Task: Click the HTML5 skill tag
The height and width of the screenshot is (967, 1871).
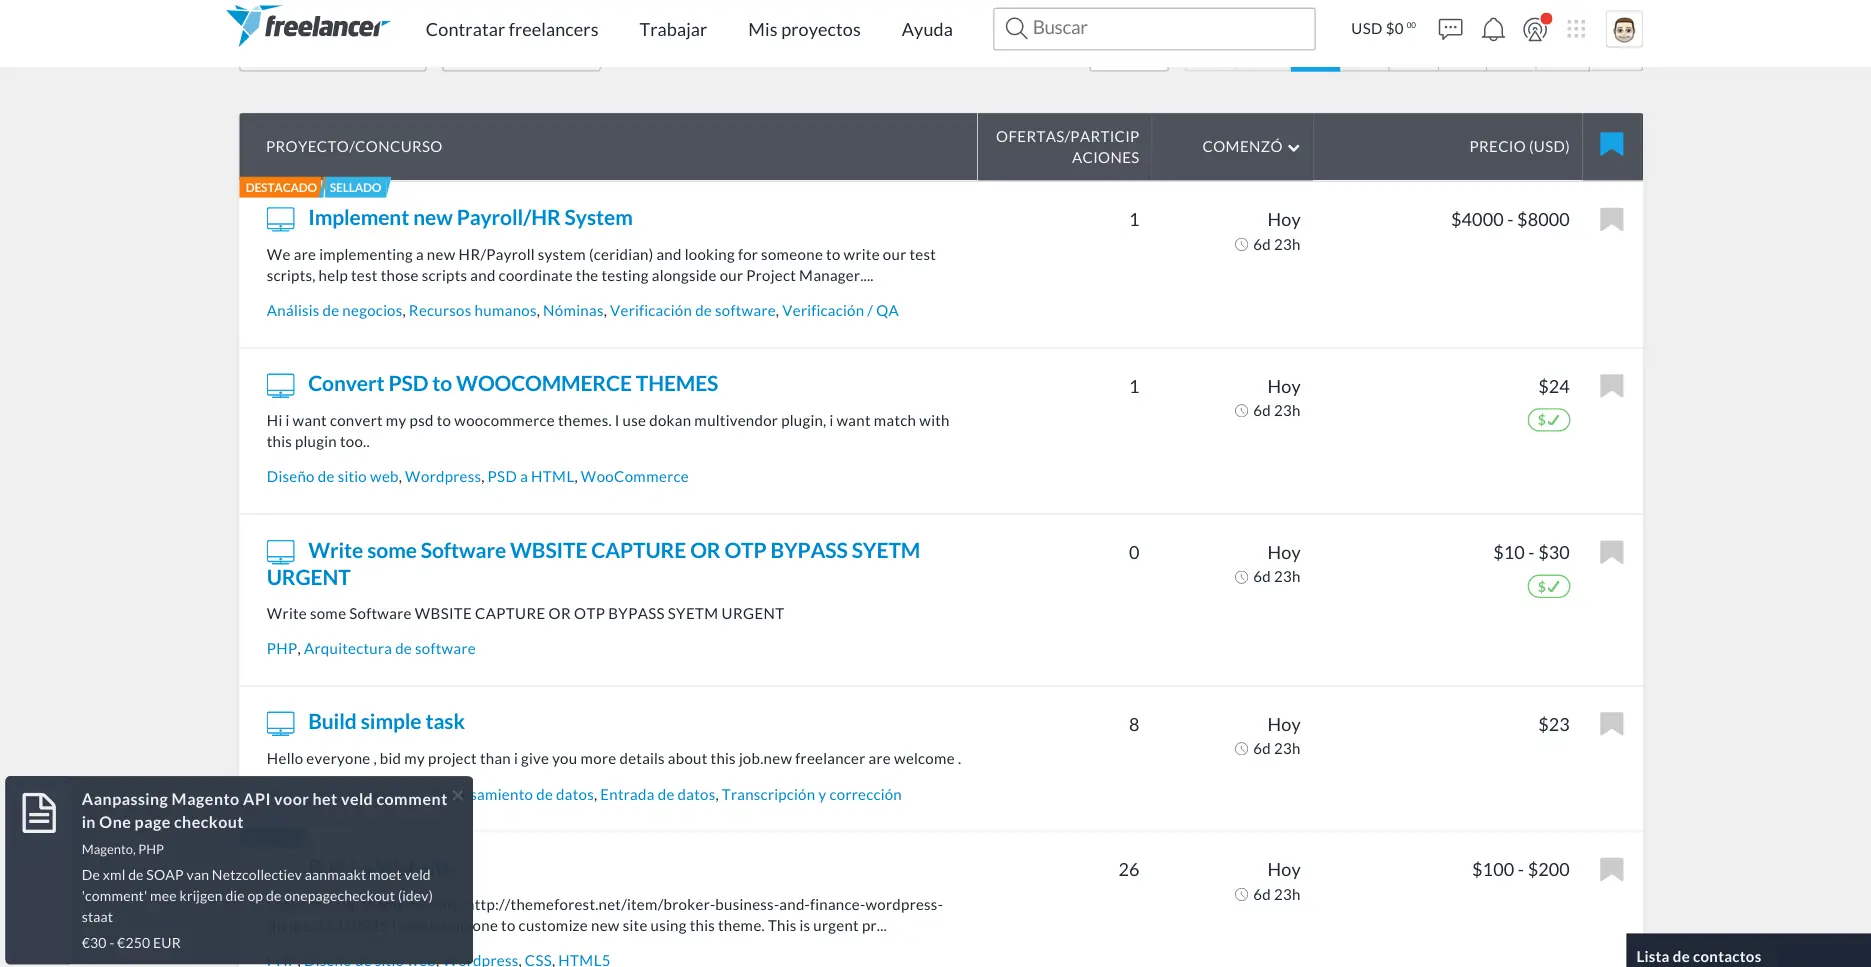Action: 584,960
